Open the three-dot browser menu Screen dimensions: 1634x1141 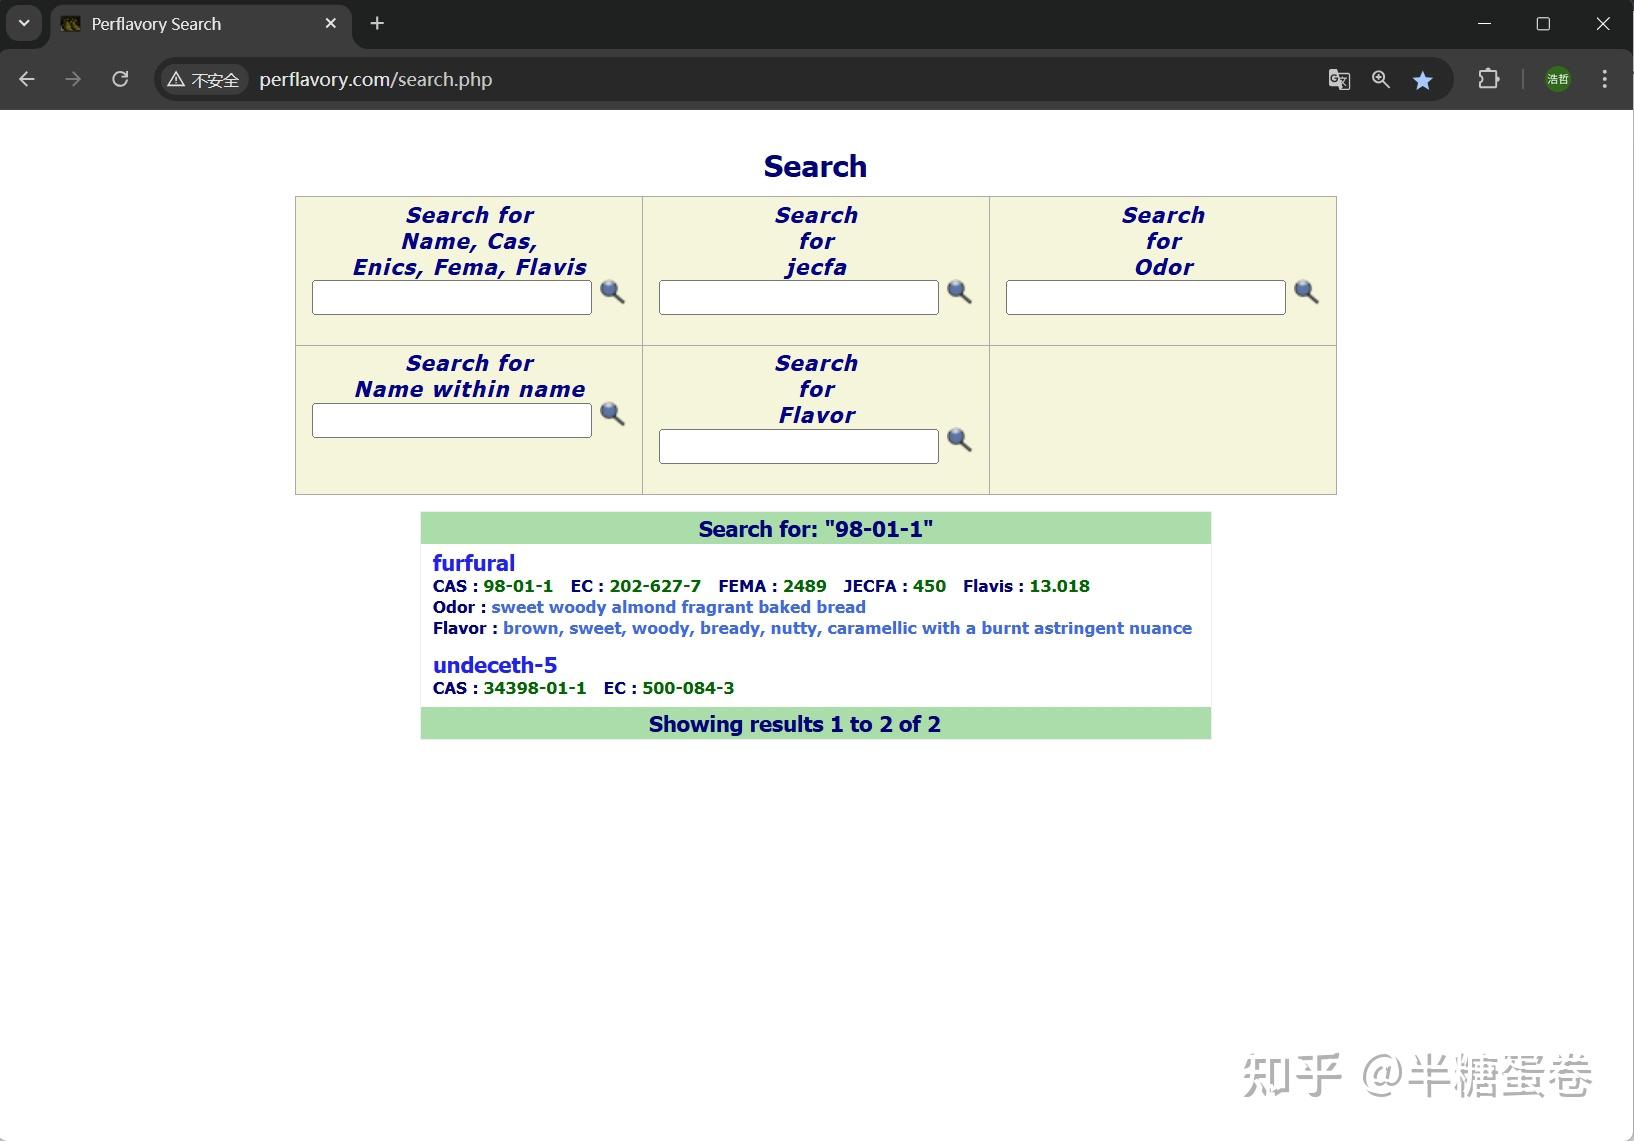pos(1605,79)
